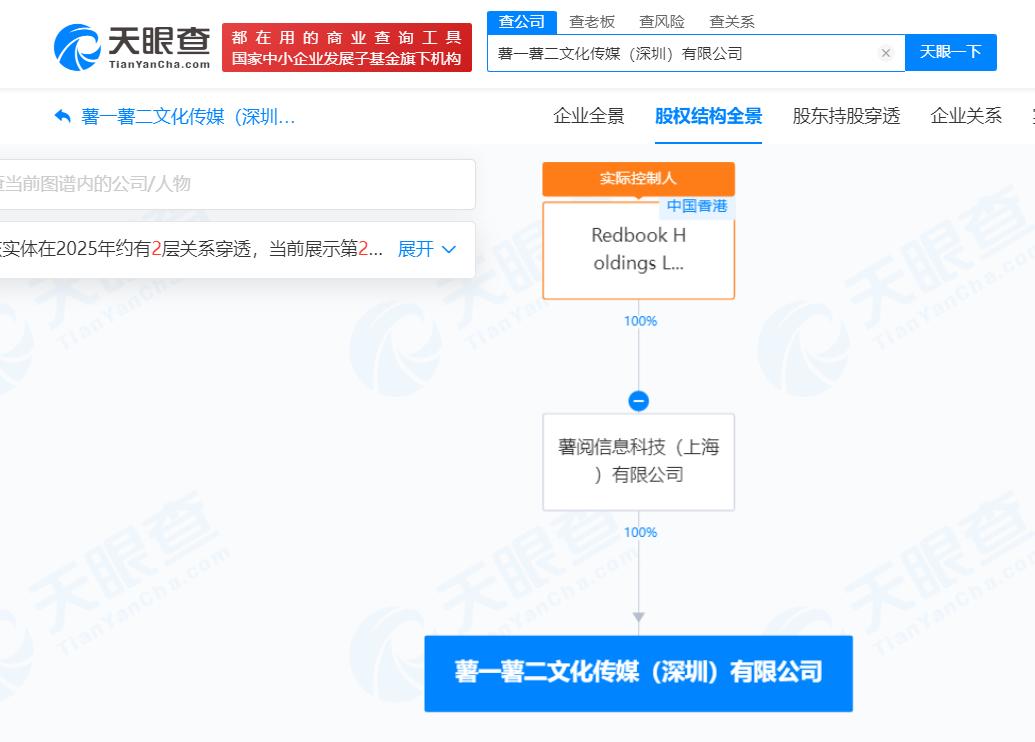The height and width of the screenshot is (742, 1035).
Task: Expand the relationship layers with 展开
Action: (x=427, y=249)
